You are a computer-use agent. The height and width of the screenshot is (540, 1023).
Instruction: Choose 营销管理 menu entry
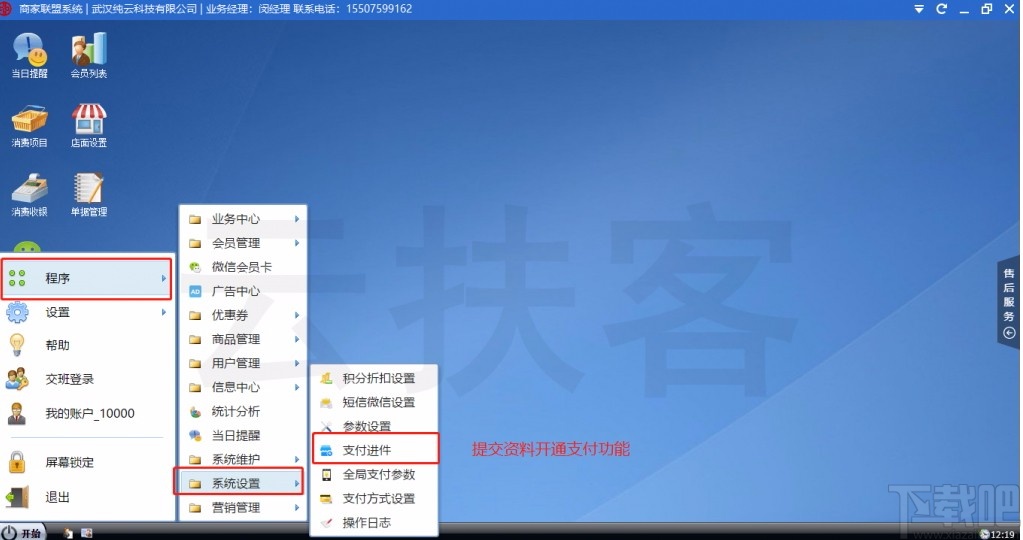pyautogui.click(x=243, y=507)
